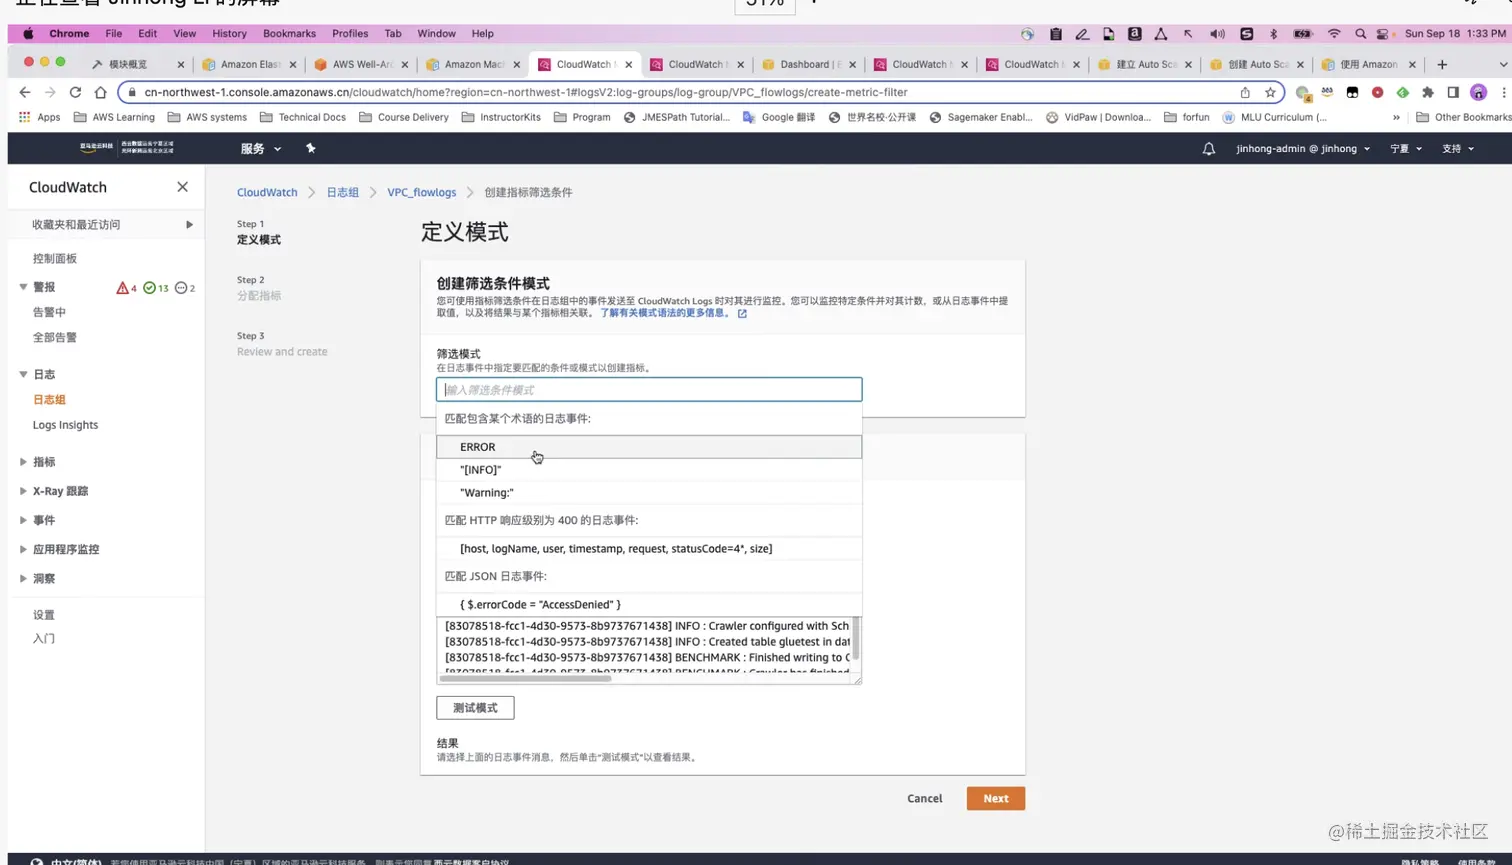Viewport: 1512px width, 865px height.
Task: Expand the 应用程序监控 section
Action: tap(23, 549)
